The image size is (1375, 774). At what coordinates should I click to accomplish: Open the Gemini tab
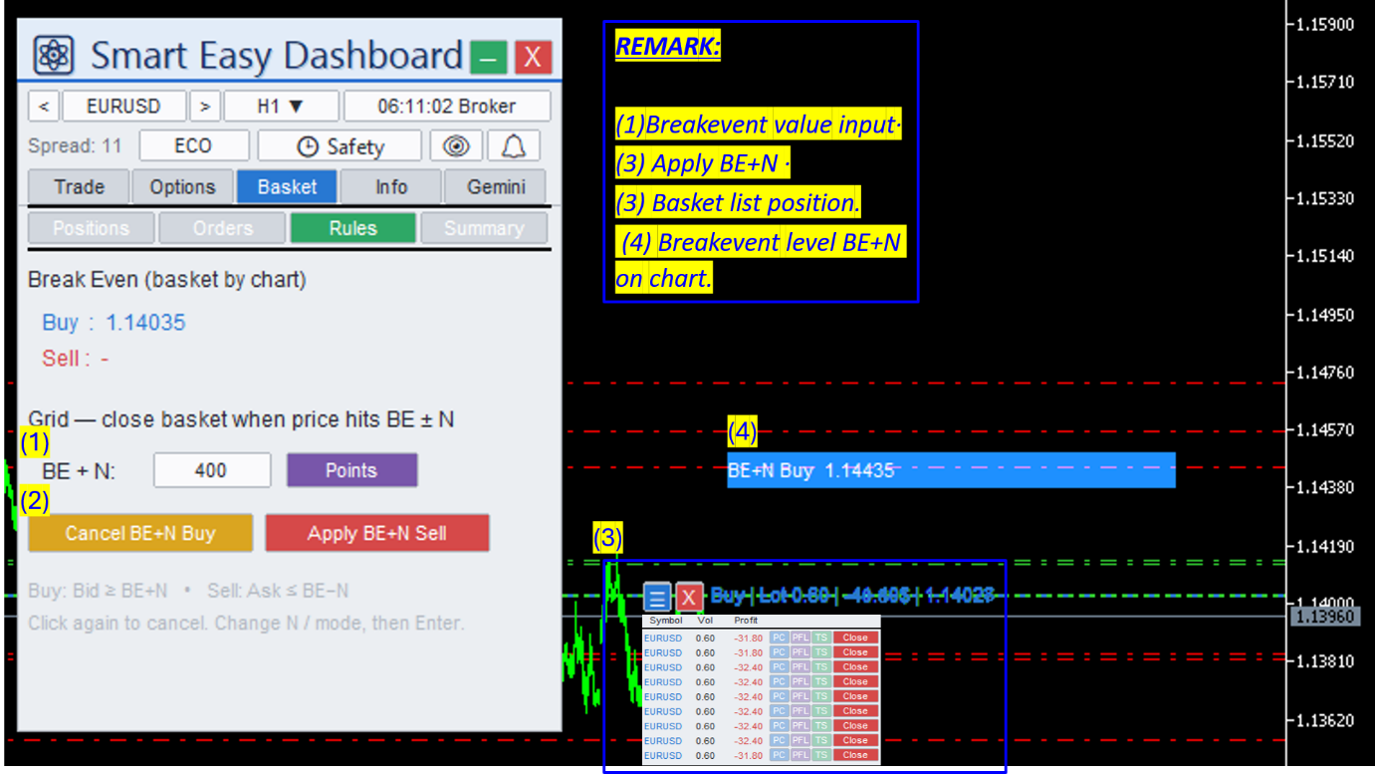click(x=496, y=187)
